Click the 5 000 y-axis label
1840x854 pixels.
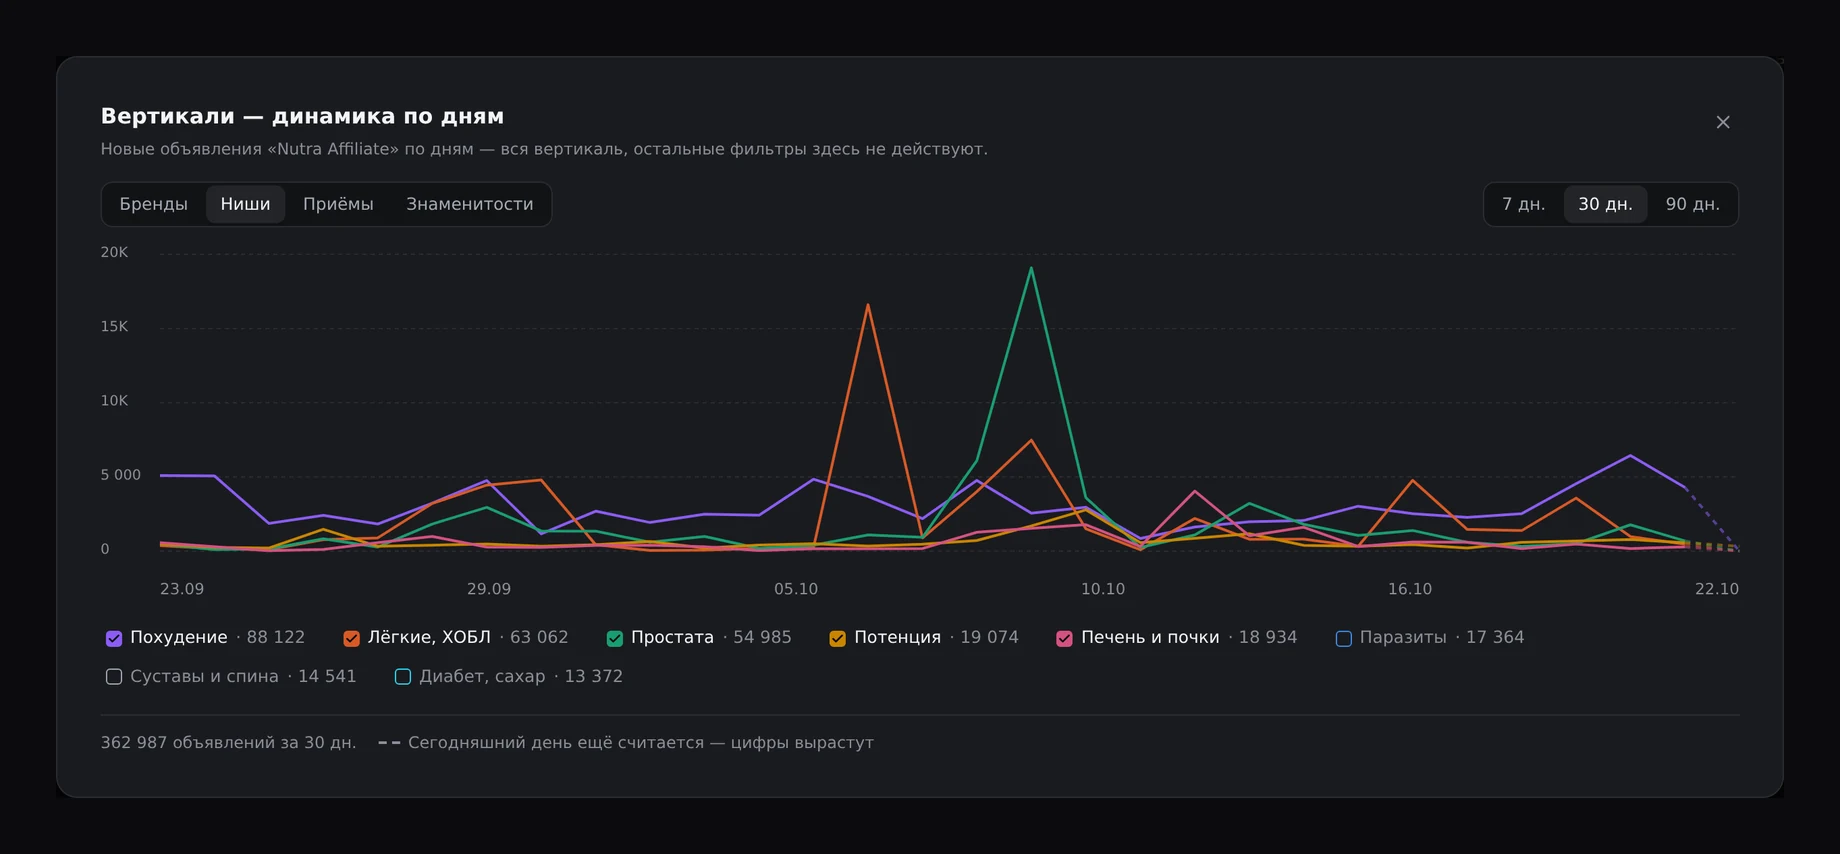[120, 475]
